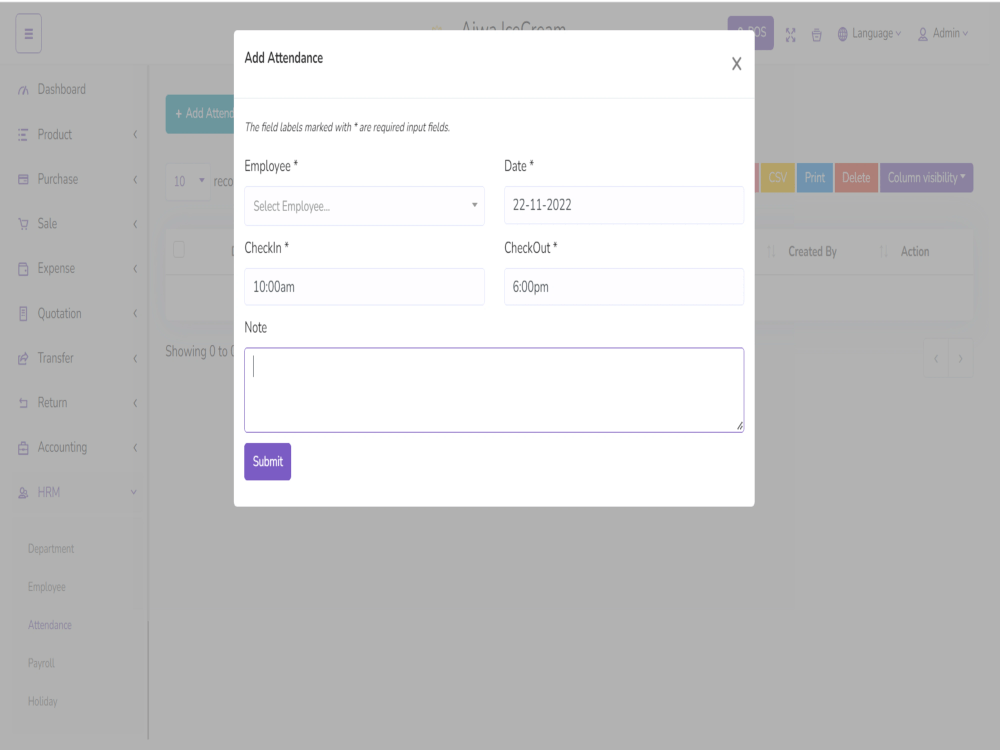The width and height of the screenshot is (1000, 750).
Task: Expand the Column visibility dropdown
Action: coord(926,177)
